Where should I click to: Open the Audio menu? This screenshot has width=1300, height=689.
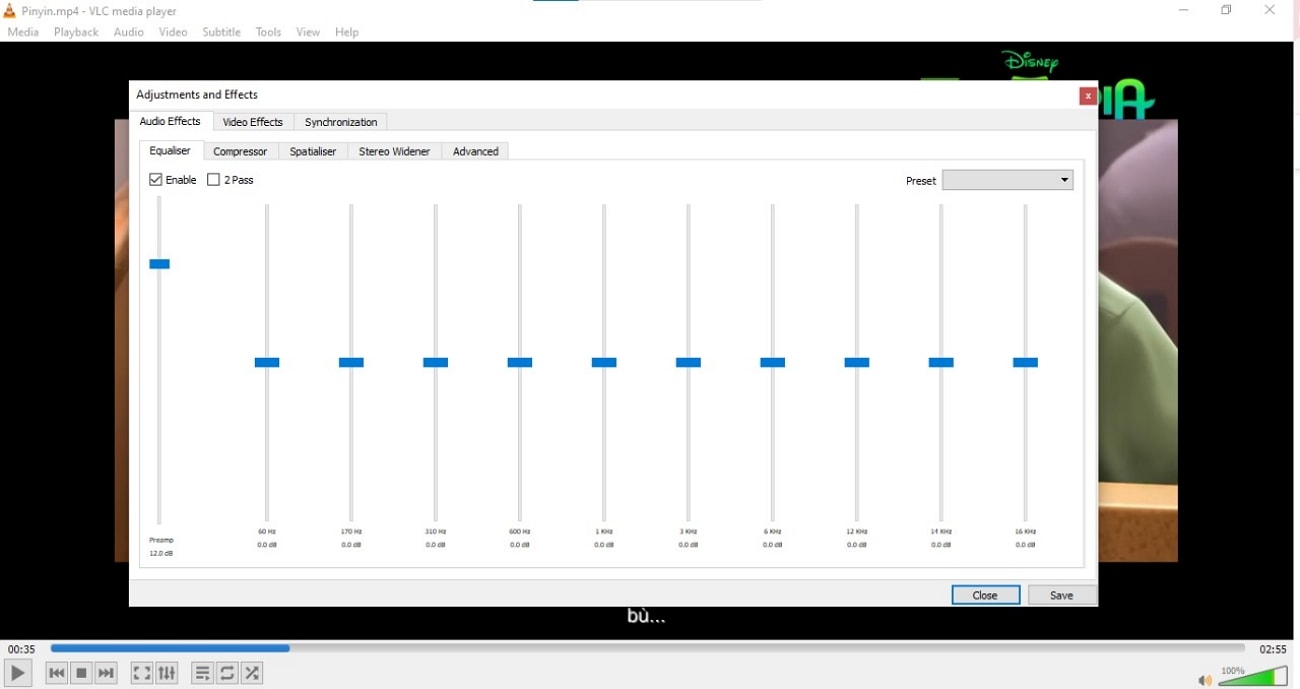129,32
